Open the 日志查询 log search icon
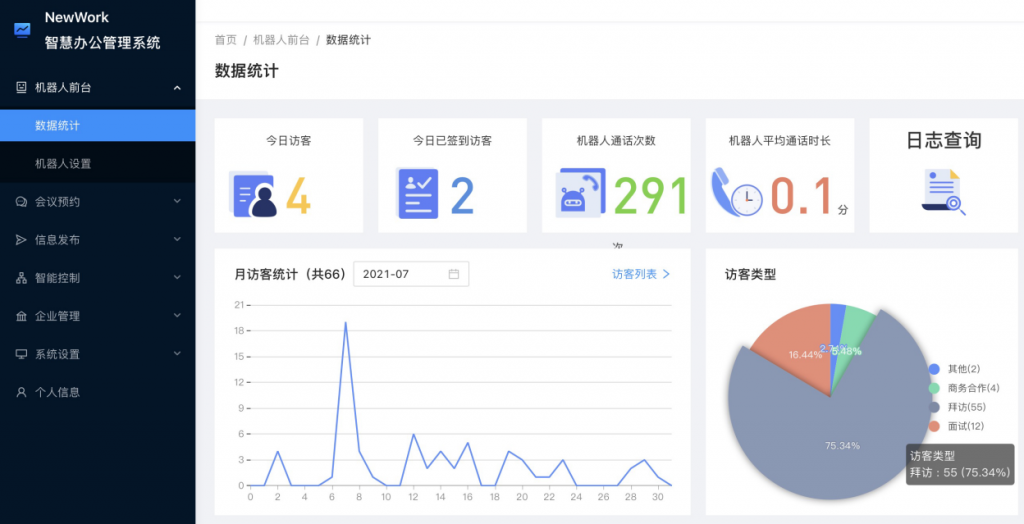Image resolution: width=1024 pixels, height=524 pixels. 941,192
